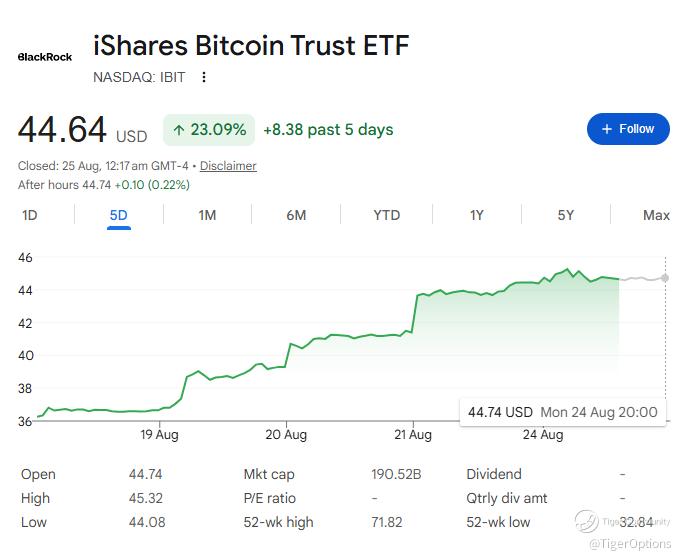
Task: Click the grey after-hours endpoint dot on chart
Action: (665, 278)
